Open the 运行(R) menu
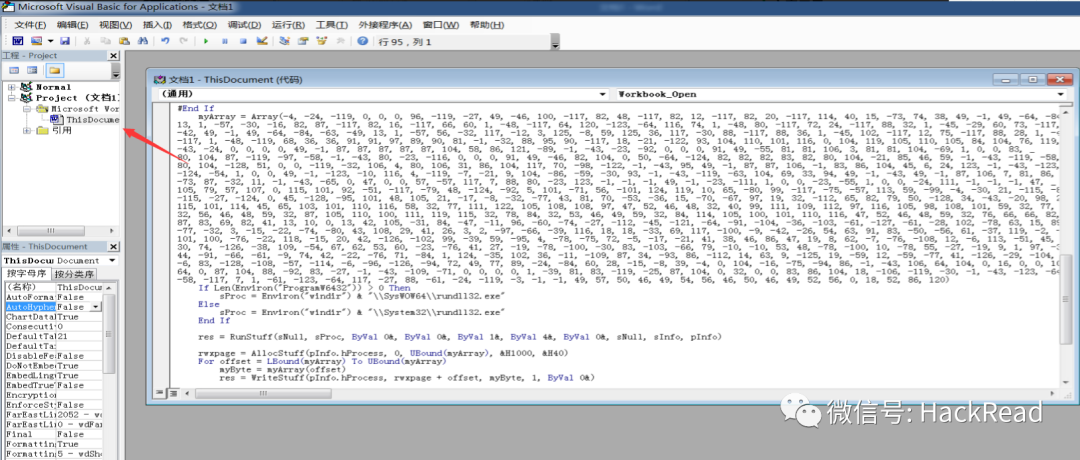Screen dimensions: 1080x460 tap(289, 25)
